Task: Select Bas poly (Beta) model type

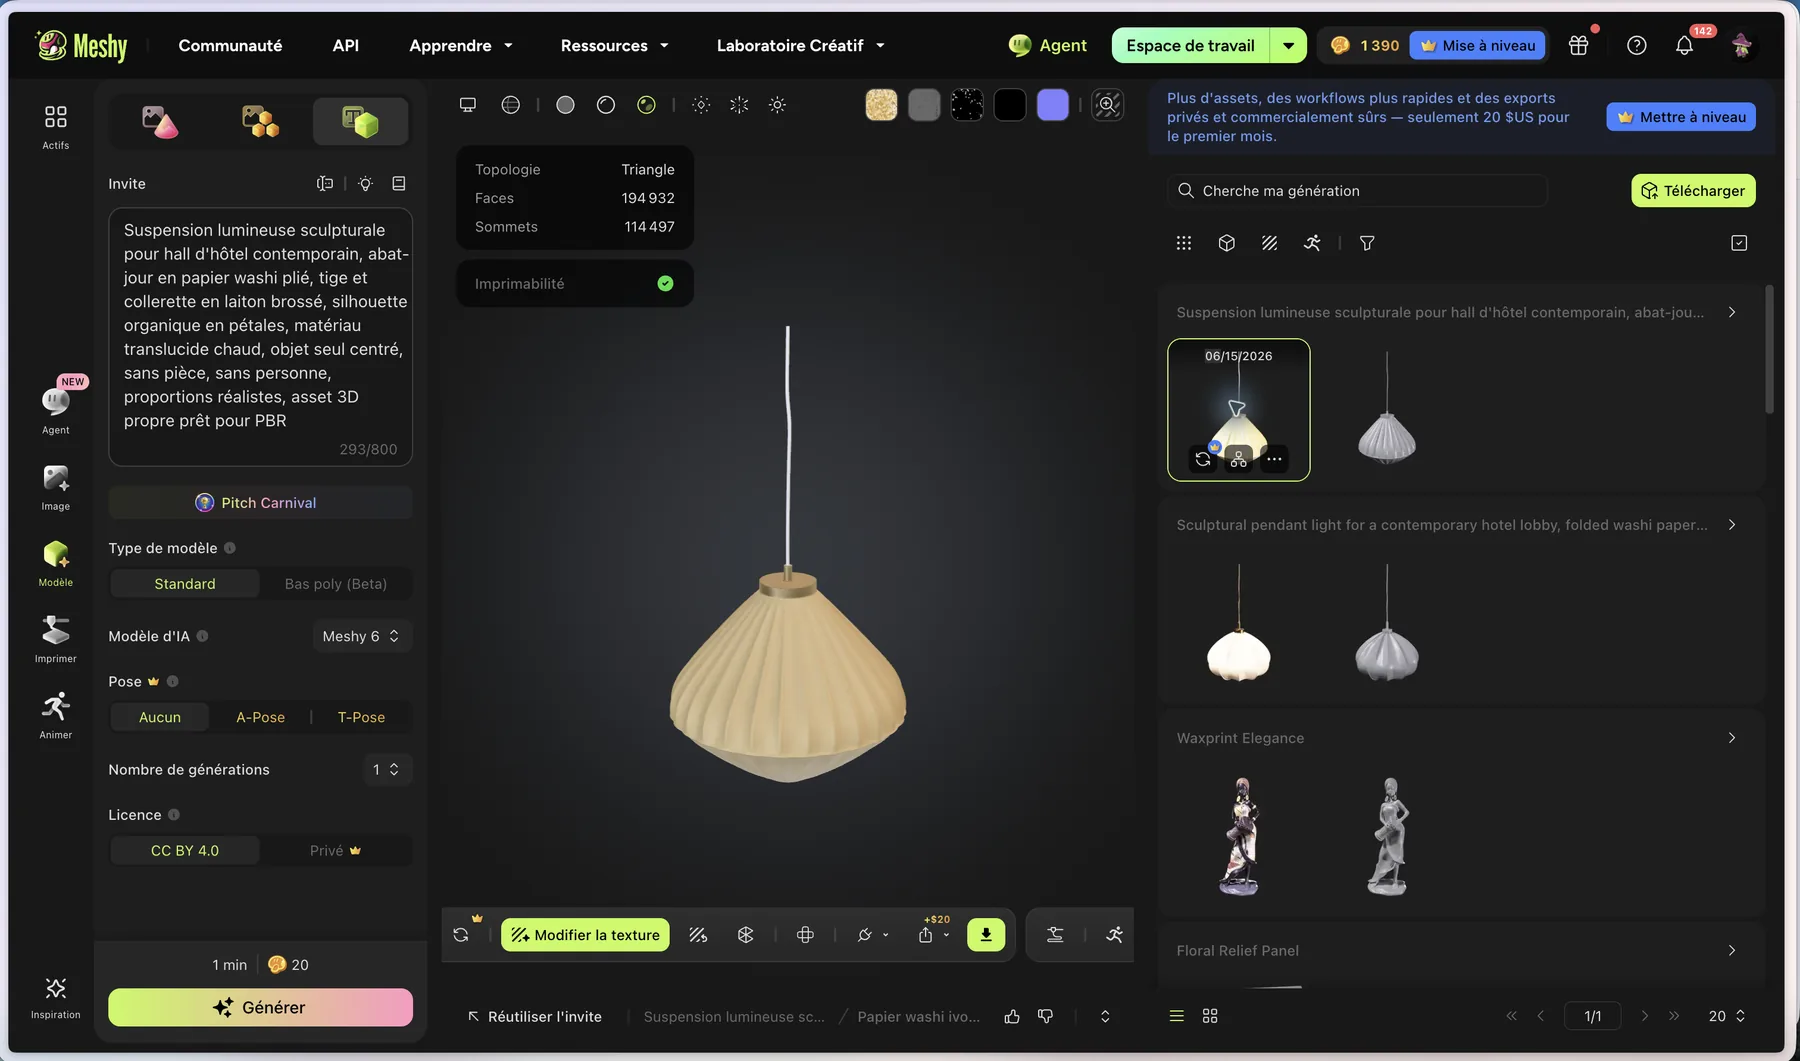Action: coord(335,584)
